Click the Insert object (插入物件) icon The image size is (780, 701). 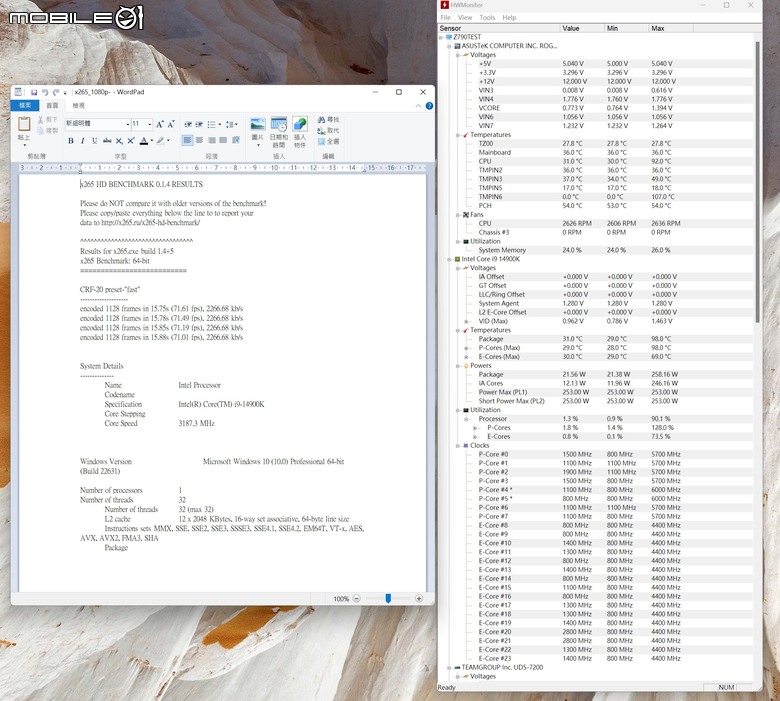pos(300,124)
